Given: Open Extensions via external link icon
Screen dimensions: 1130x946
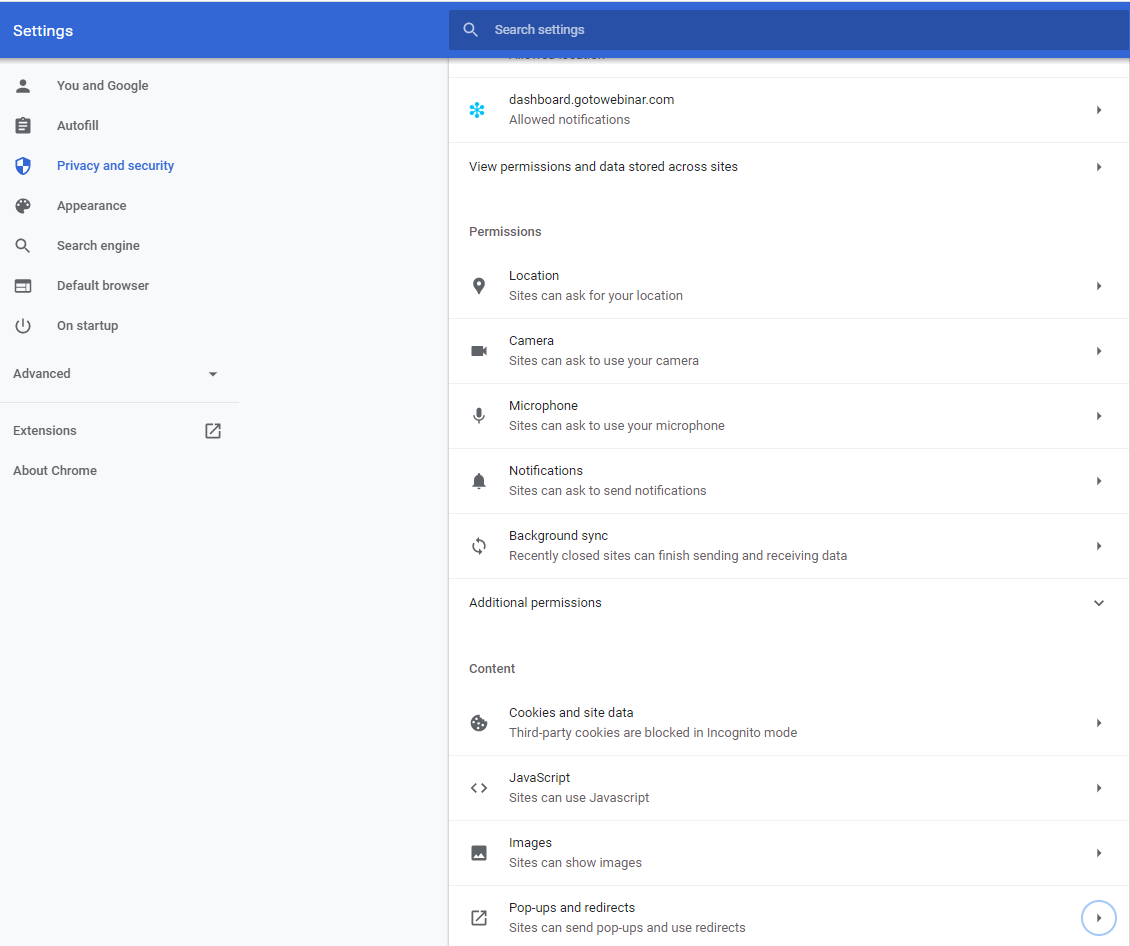Looking at the screenshot, I should click(213, 431).
